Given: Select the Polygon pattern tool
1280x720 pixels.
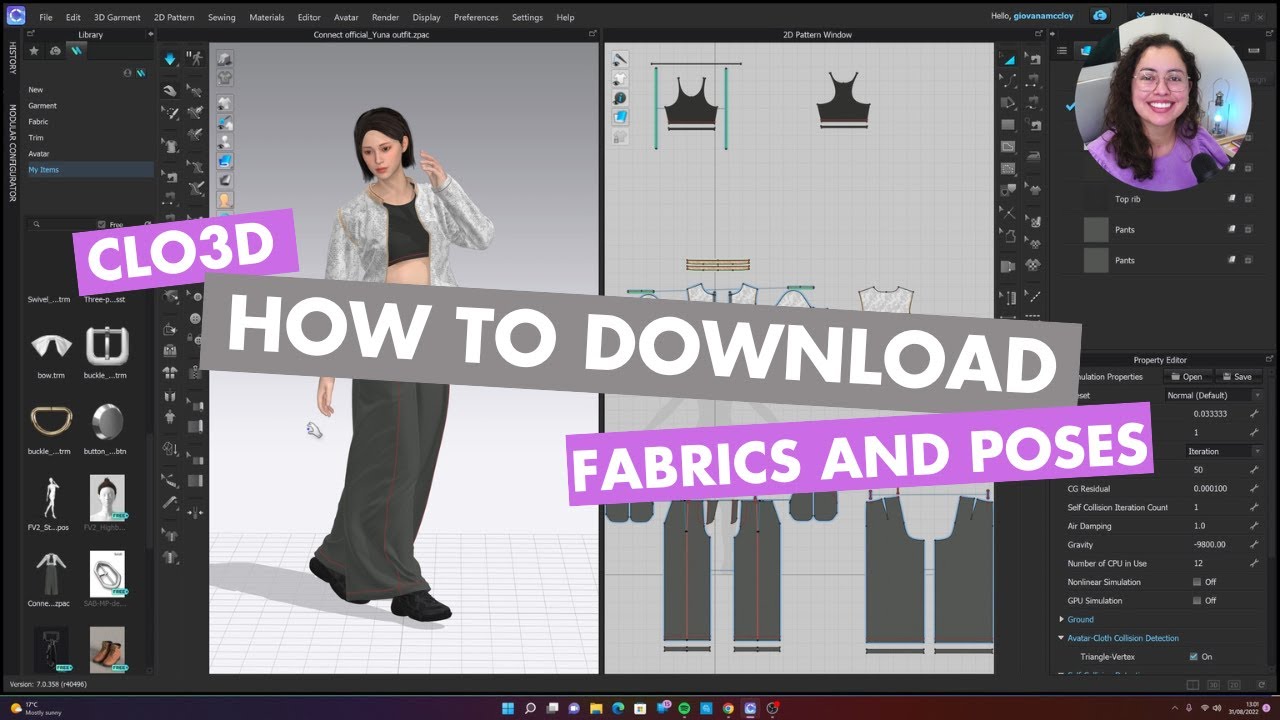Looking at the screenshot, I should tap(1008, 102).
